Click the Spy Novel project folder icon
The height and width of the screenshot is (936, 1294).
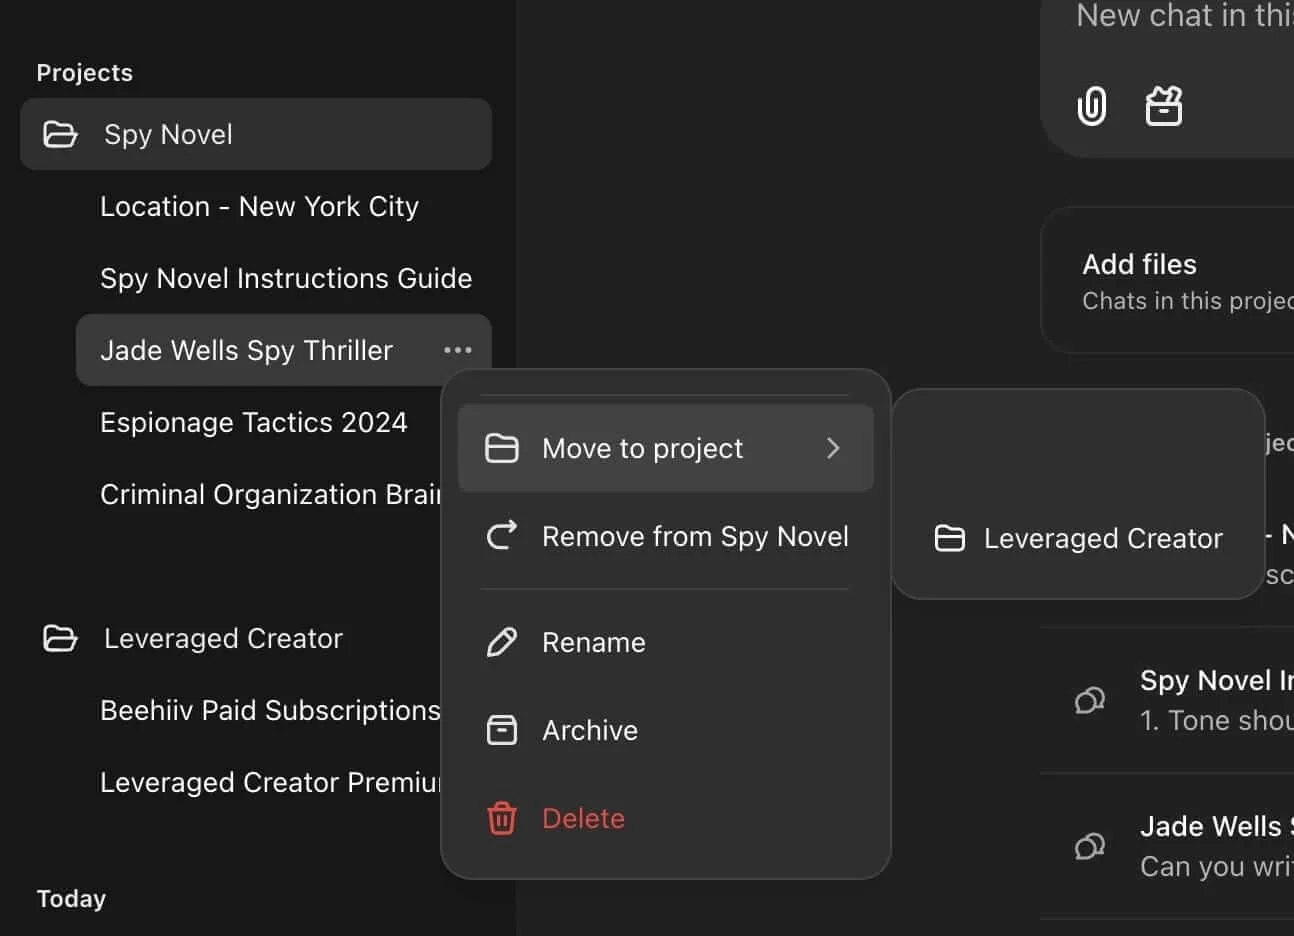60,134
